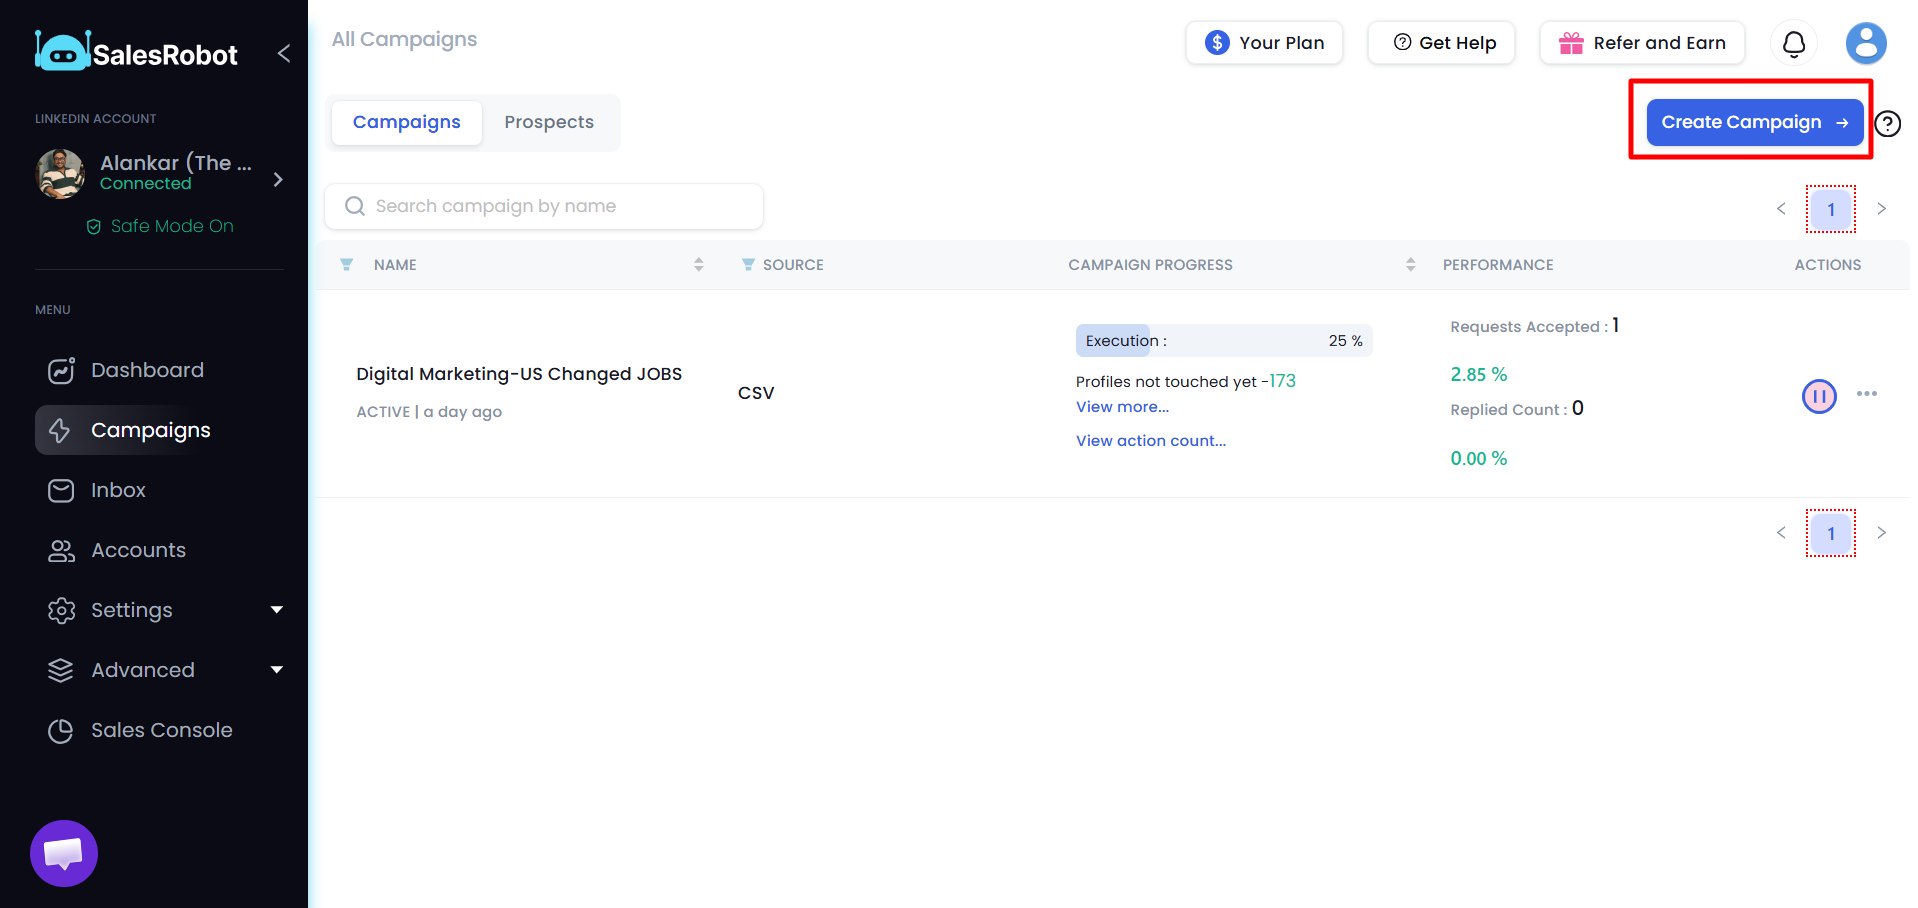Open the View action count link
This screenshot has width=1918, height=908.
click(x=1150, y=440)
